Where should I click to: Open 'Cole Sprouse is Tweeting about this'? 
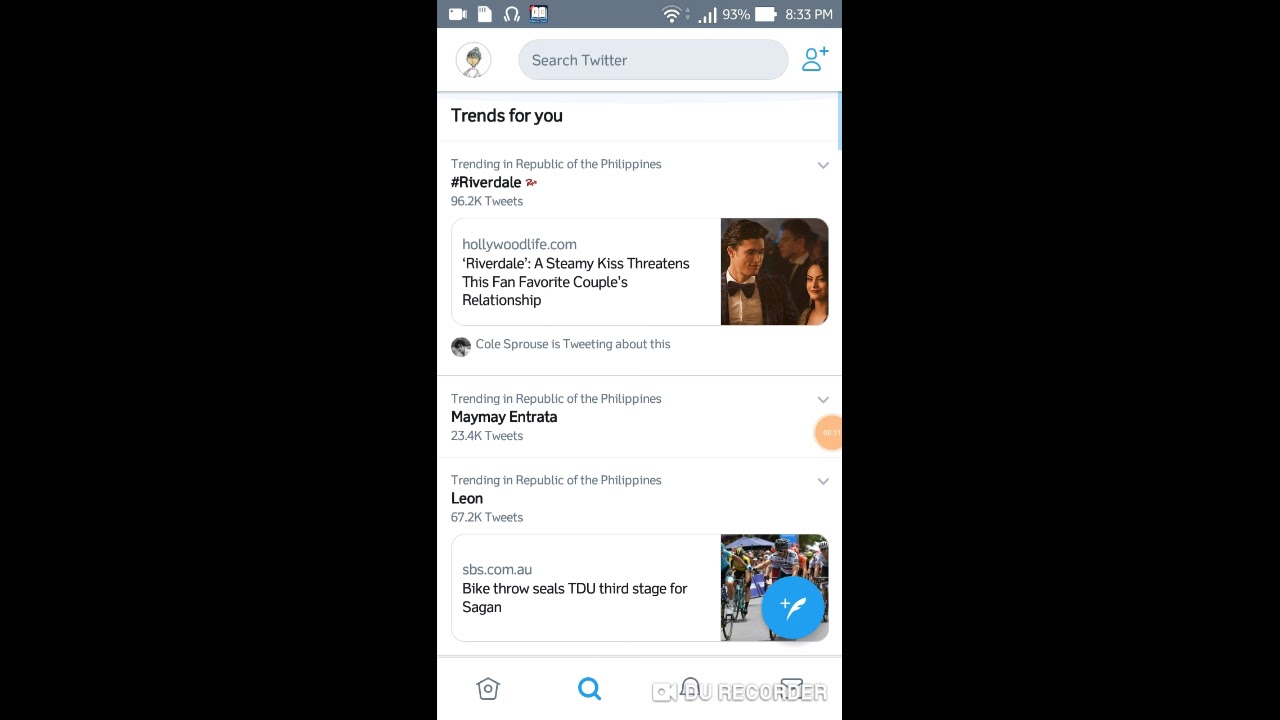click(x=573, y=344)
